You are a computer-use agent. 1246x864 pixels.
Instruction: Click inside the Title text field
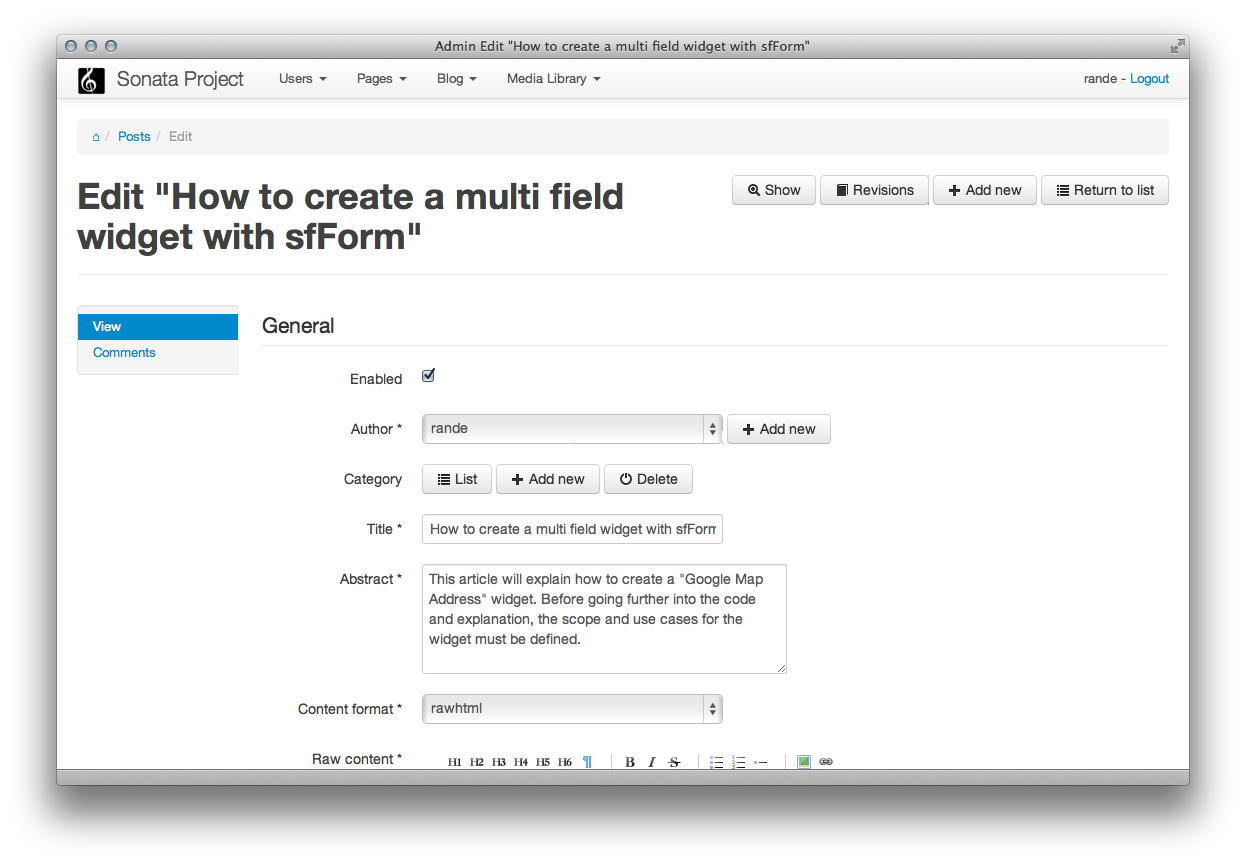572,529
